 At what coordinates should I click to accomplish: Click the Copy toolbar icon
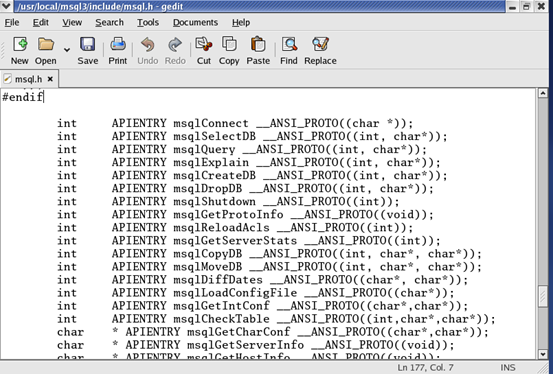tap(229, 44)
